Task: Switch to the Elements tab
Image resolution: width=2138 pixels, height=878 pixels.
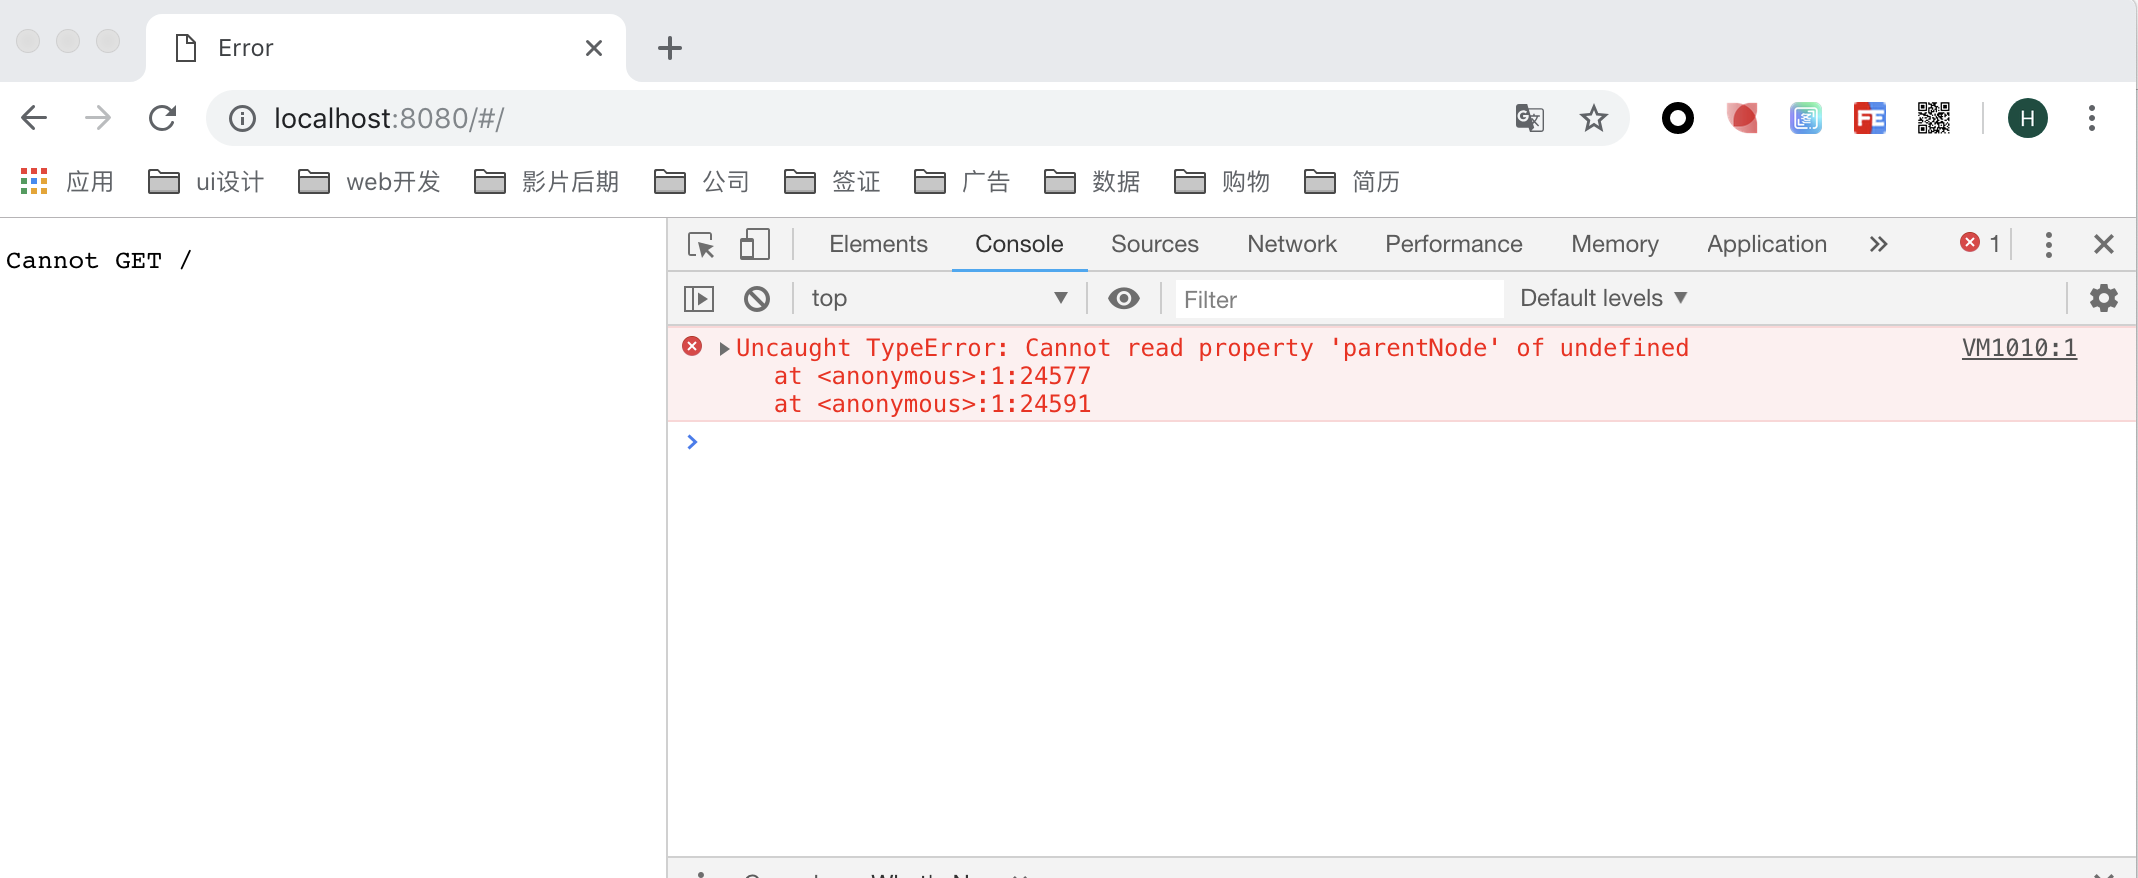Action: click(878, 244)
